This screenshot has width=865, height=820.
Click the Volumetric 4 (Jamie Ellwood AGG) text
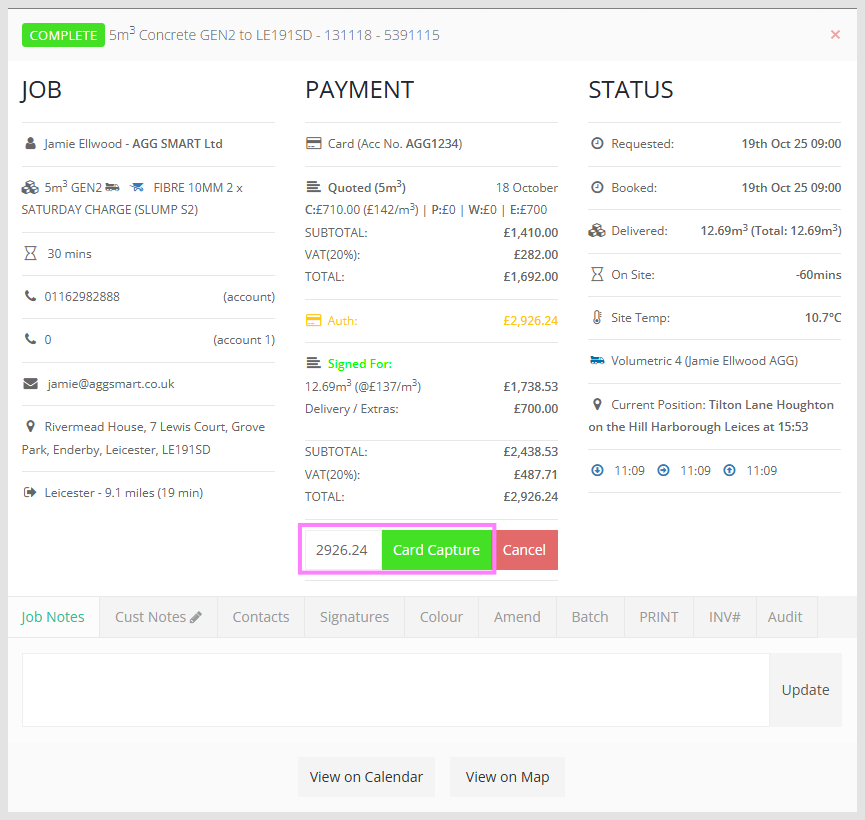[x=704, y=360]
